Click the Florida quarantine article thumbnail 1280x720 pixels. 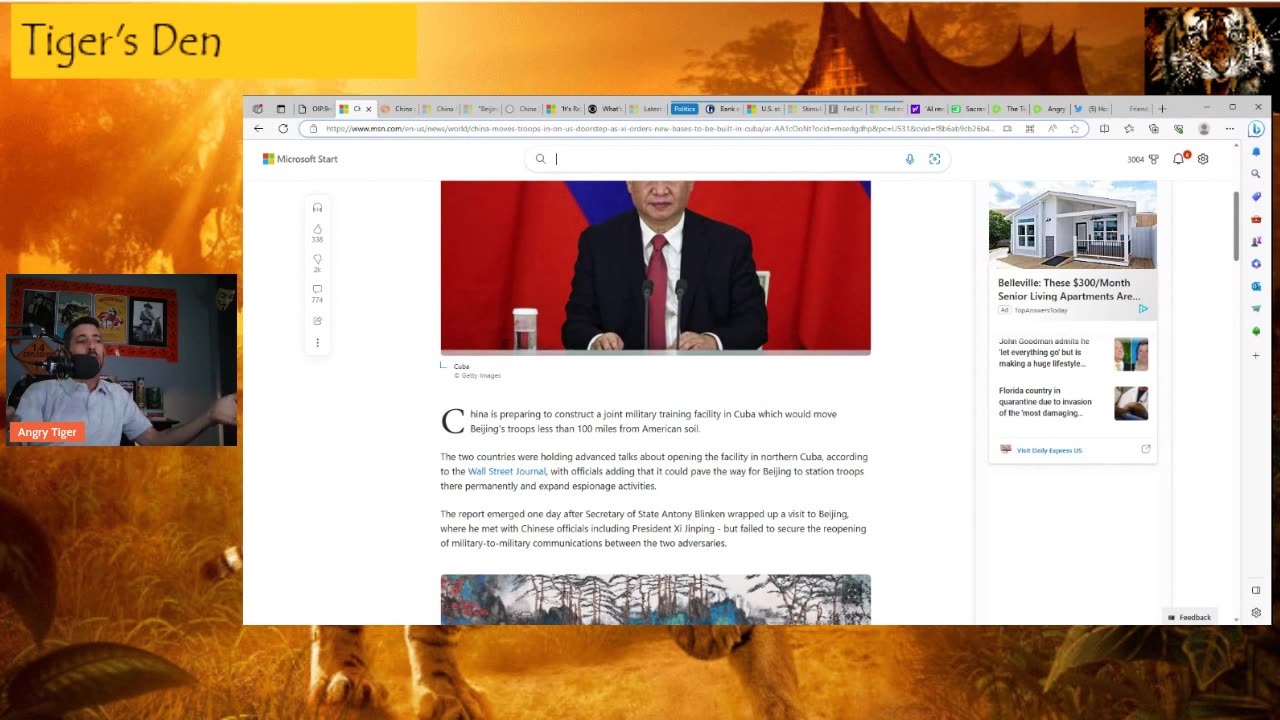(x=1131, y=403)
